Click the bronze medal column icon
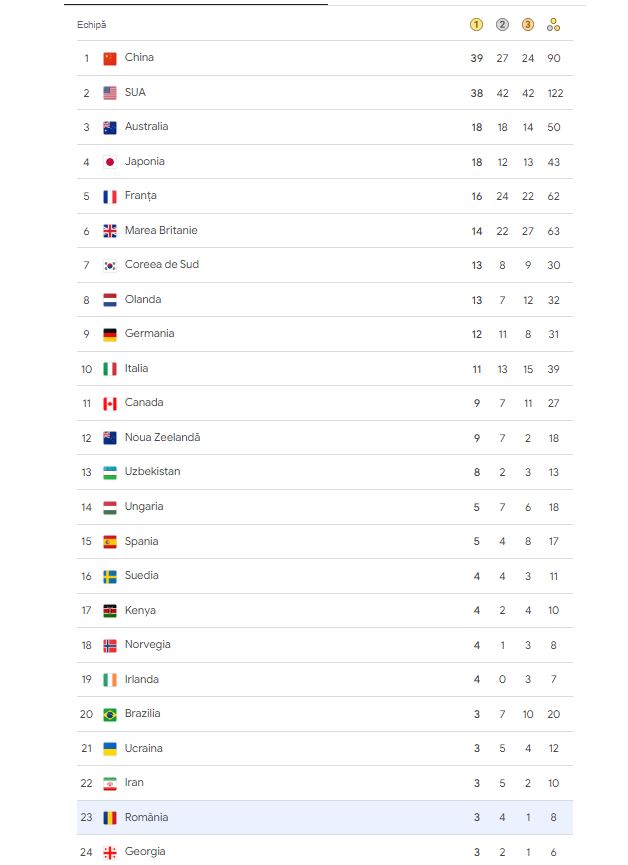 point(528,25)
